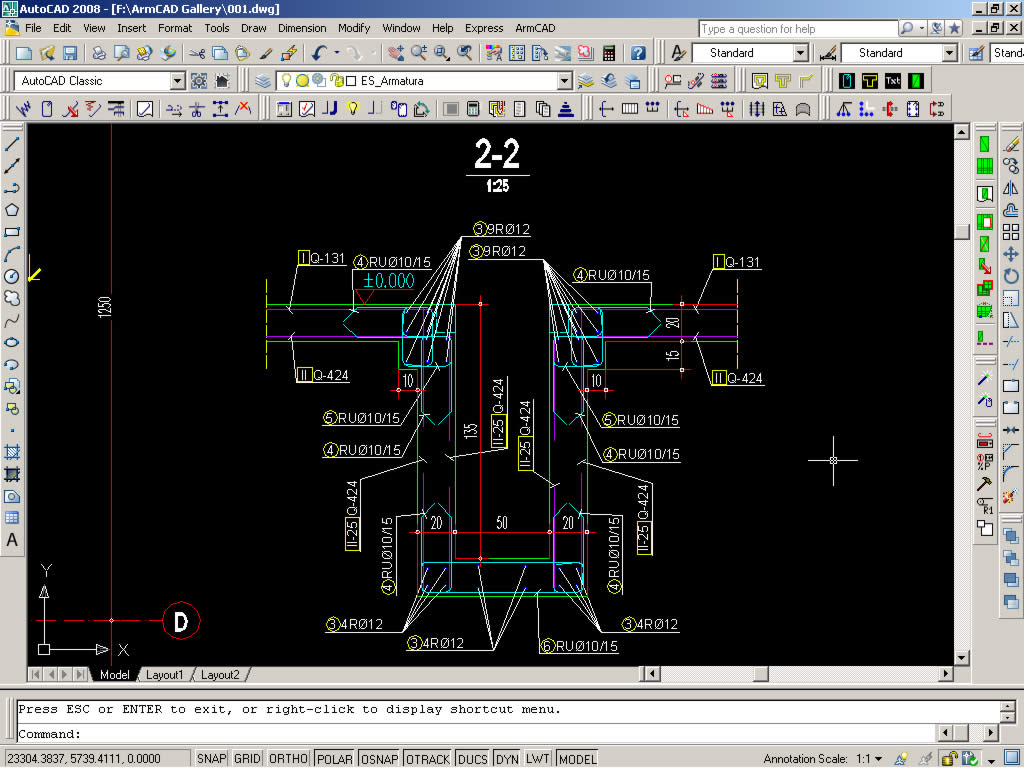Pick the Circle draw tool

tap(12, 276)
